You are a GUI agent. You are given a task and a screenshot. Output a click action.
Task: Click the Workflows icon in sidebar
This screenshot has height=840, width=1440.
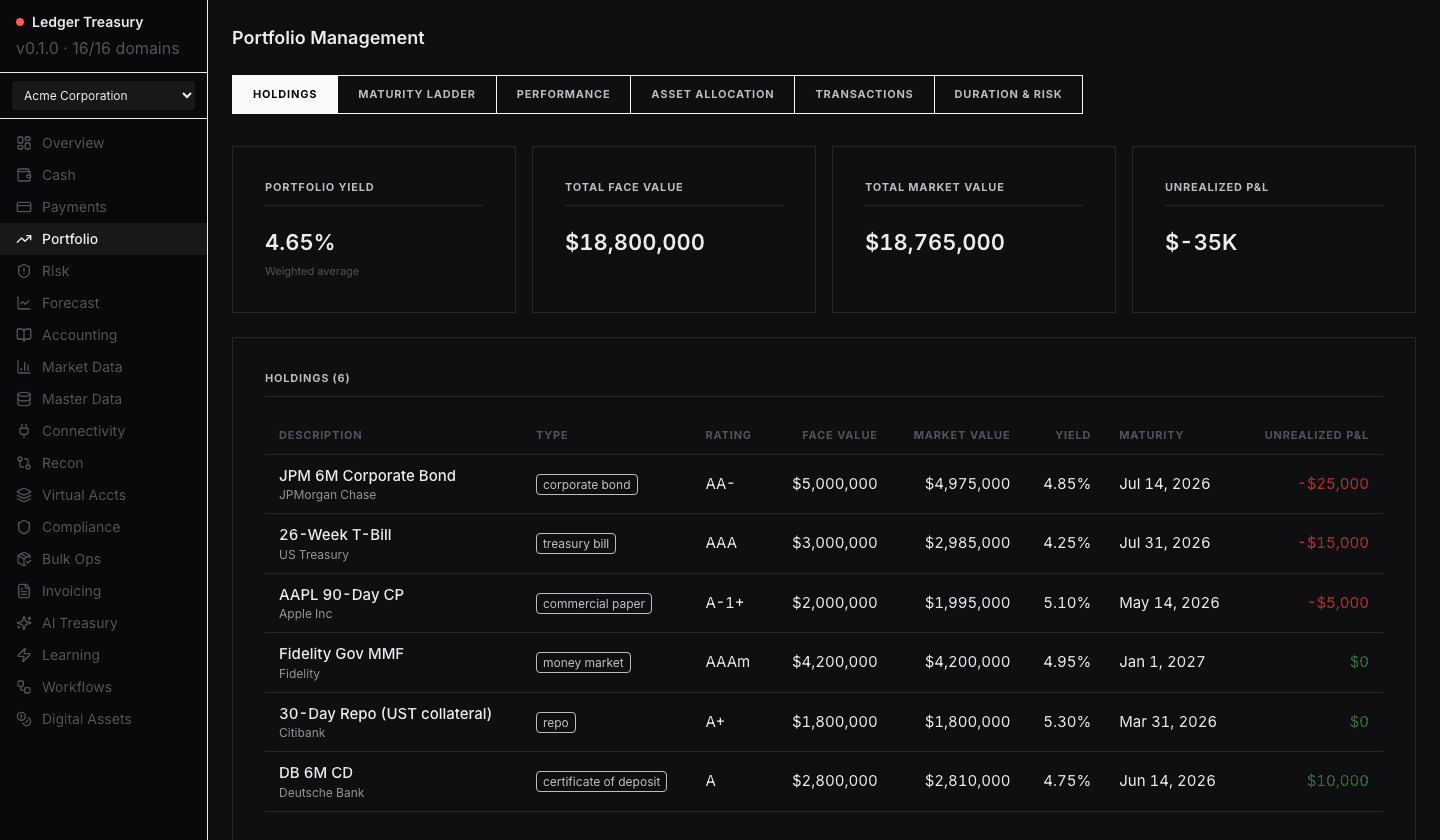click(24, 687)
